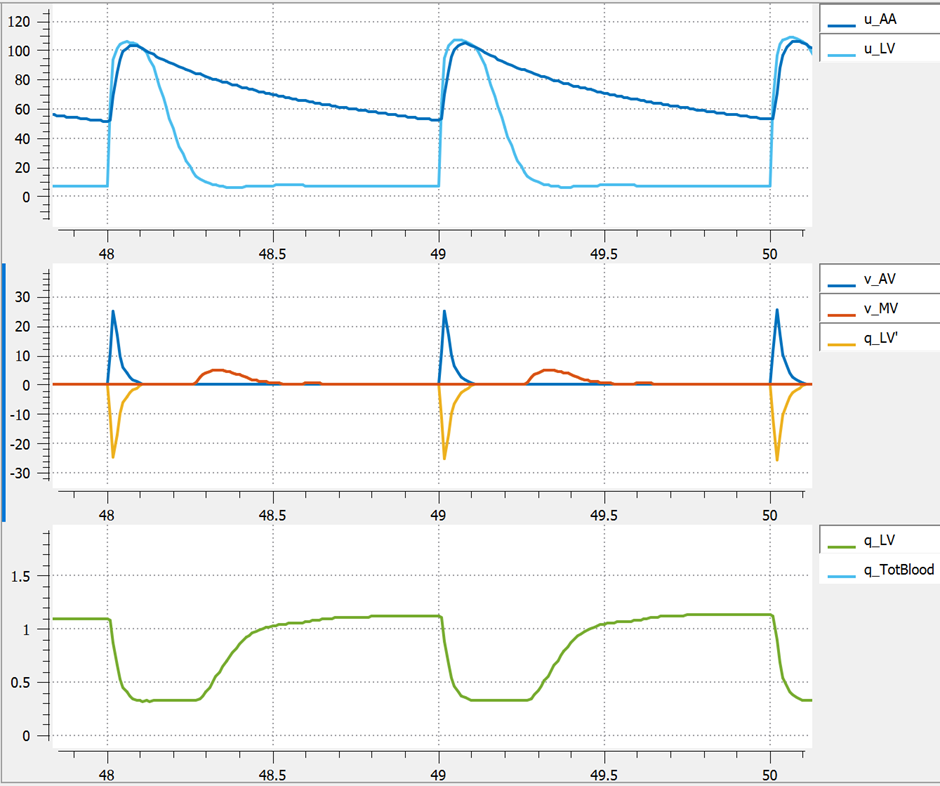Screen dimensions: 940x786
Task: Click the blue selection bar beside middle plot
Action: click(x=3, y=392)
